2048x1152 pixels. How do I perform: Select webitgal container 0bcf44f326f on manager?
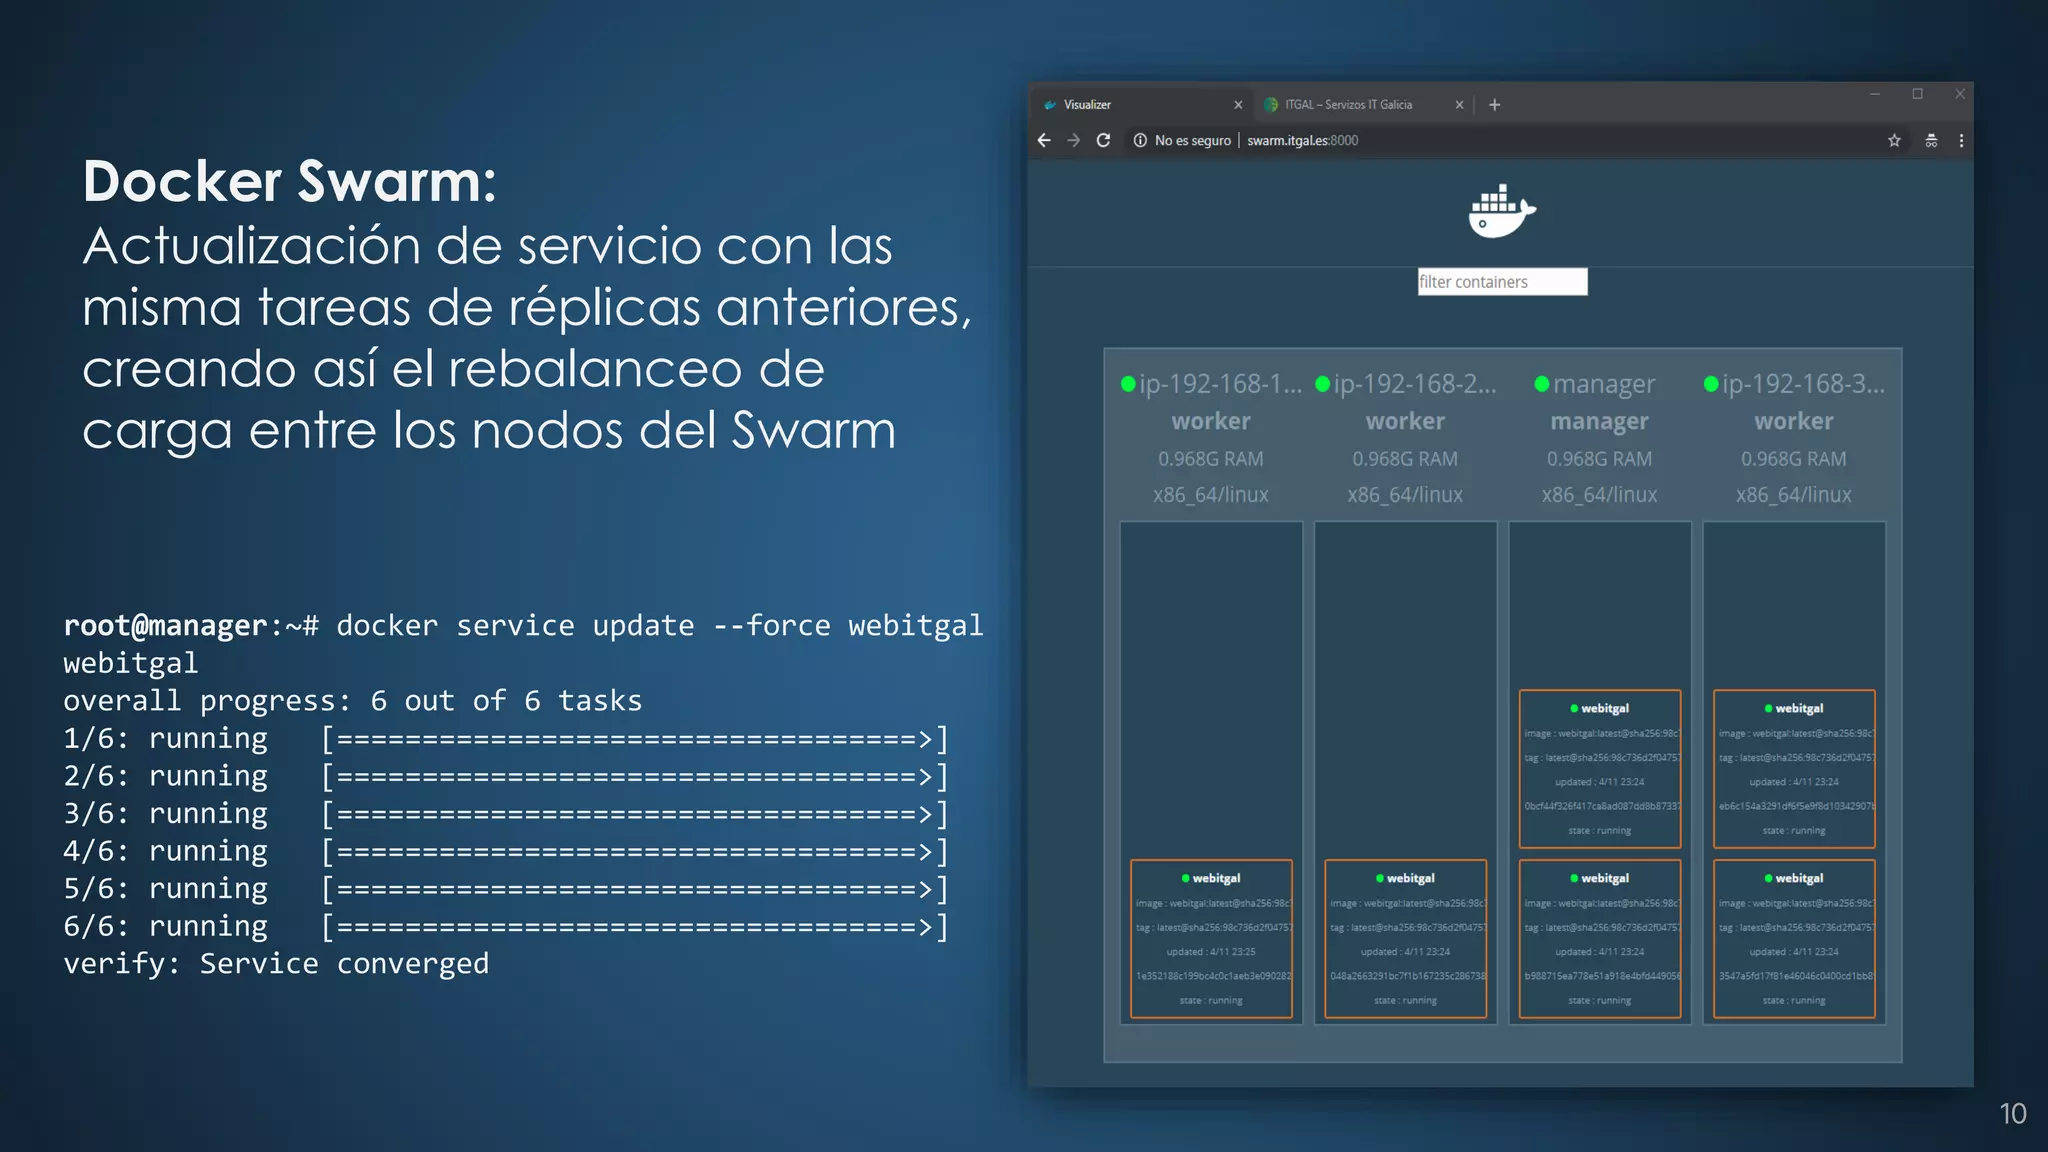[x=1599, y=769]
